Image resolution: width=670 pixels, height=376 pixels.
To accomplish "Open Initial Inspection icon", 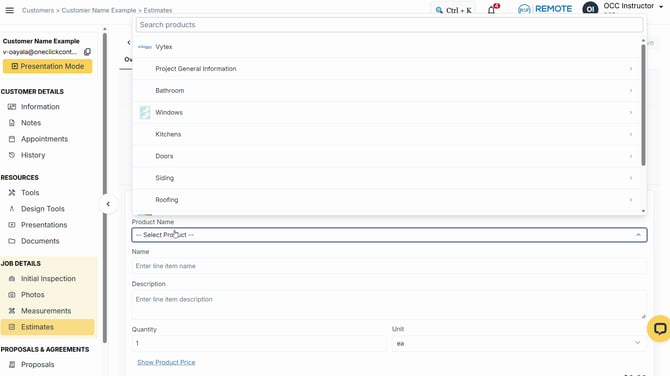I will 12,279.
